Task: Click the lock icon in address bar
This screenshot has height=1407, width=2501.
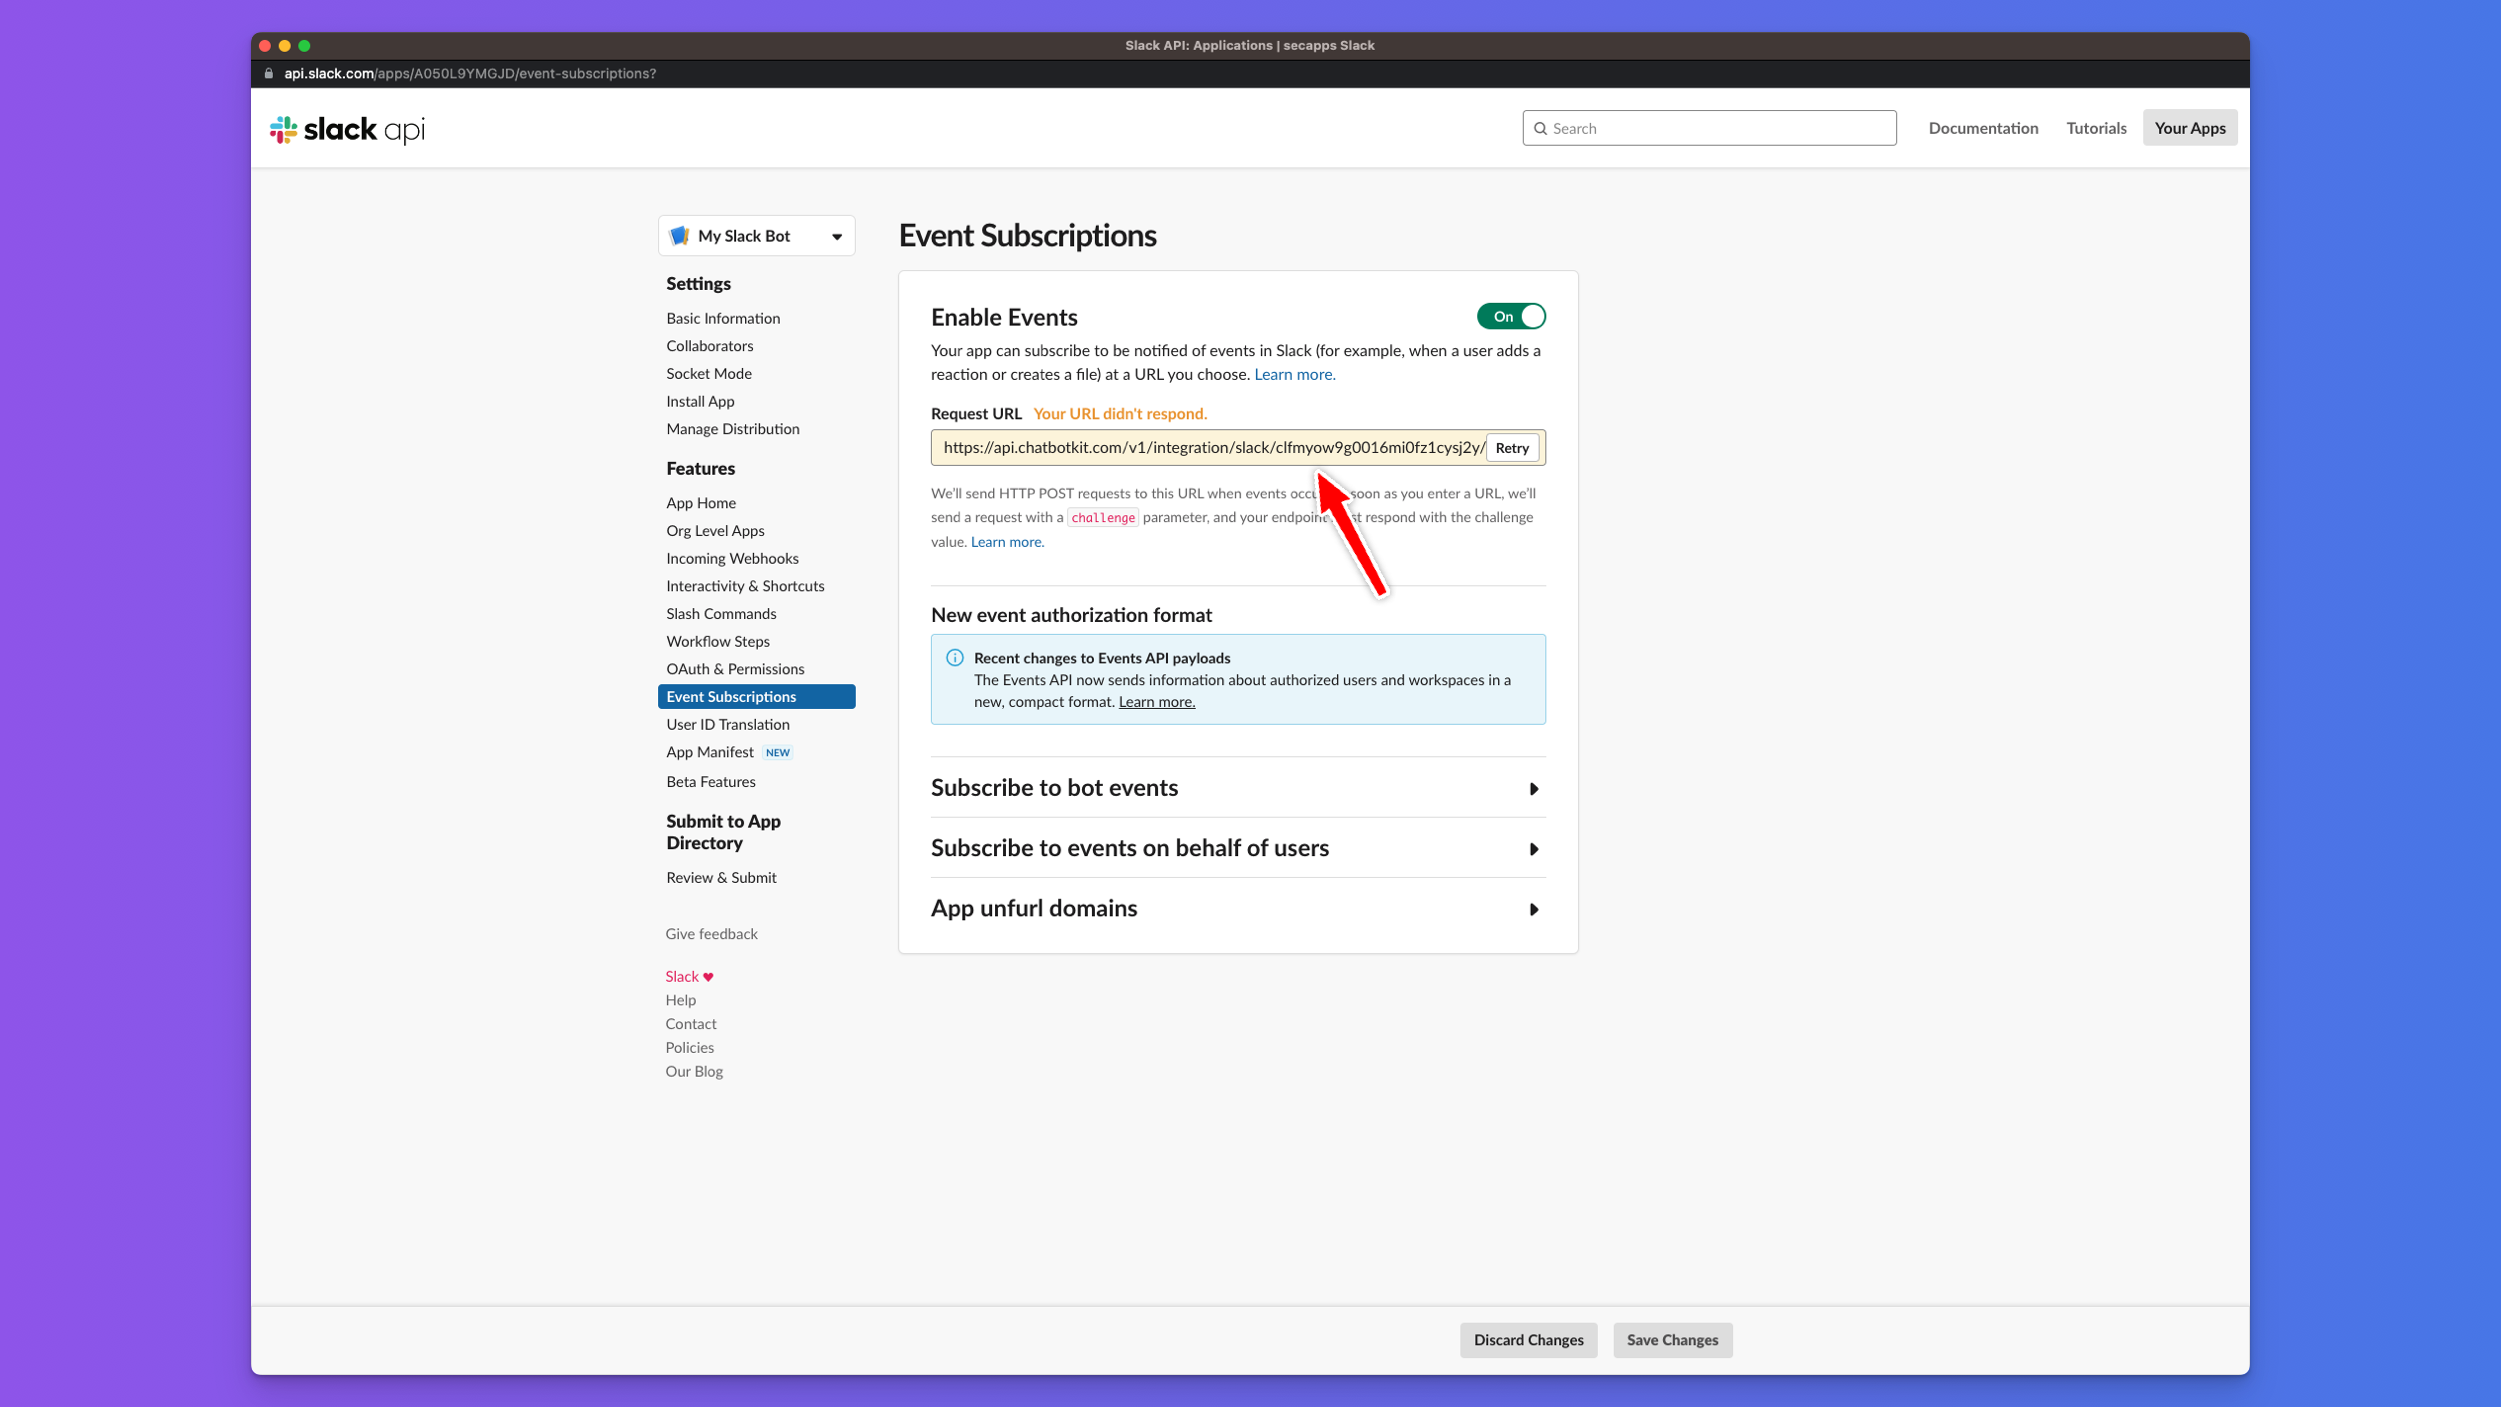Action: pyautogui.click(x=268, y=74)
